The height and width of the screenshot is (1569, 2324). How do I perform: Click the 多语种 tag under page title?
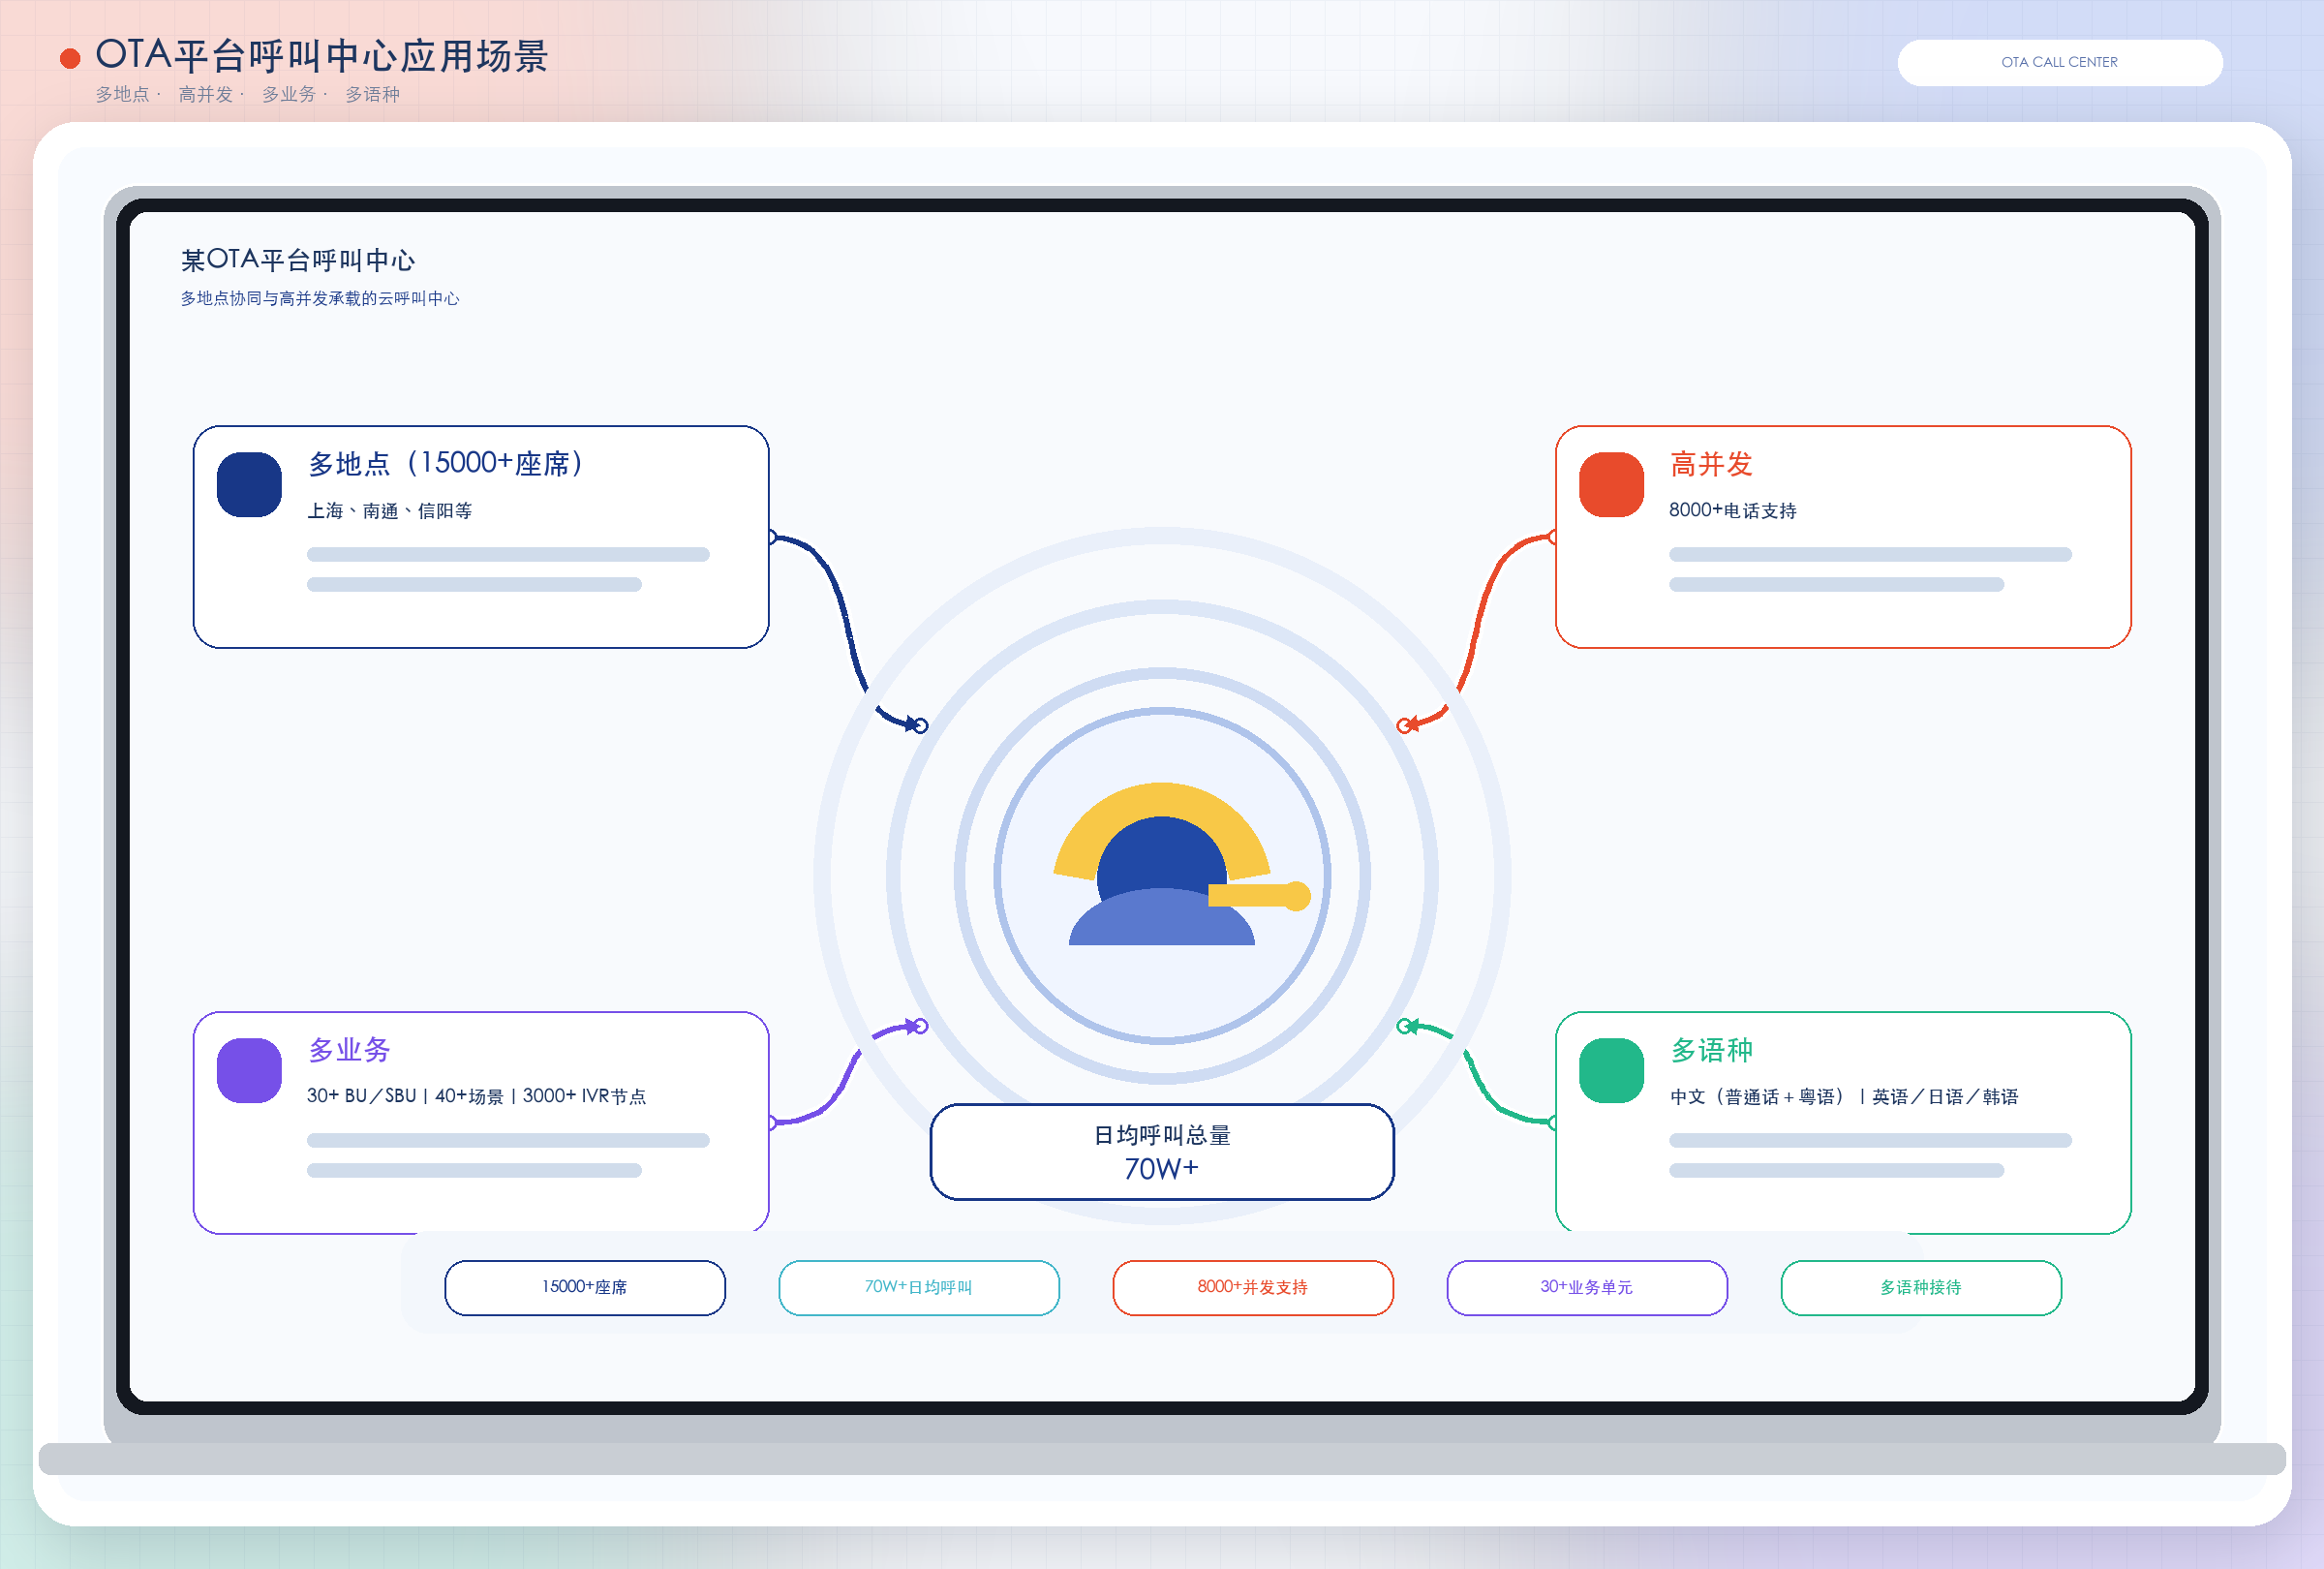[372, 94]
